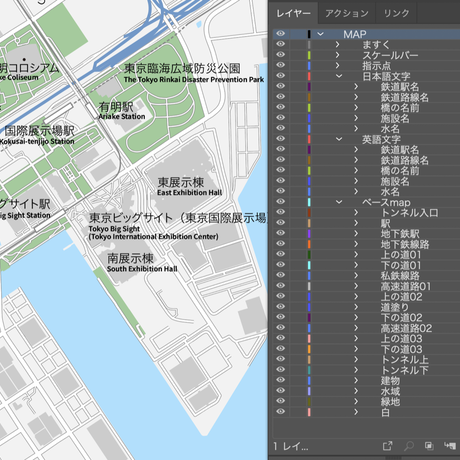Click the 国際展示場駅 station label

click(39, 131)
